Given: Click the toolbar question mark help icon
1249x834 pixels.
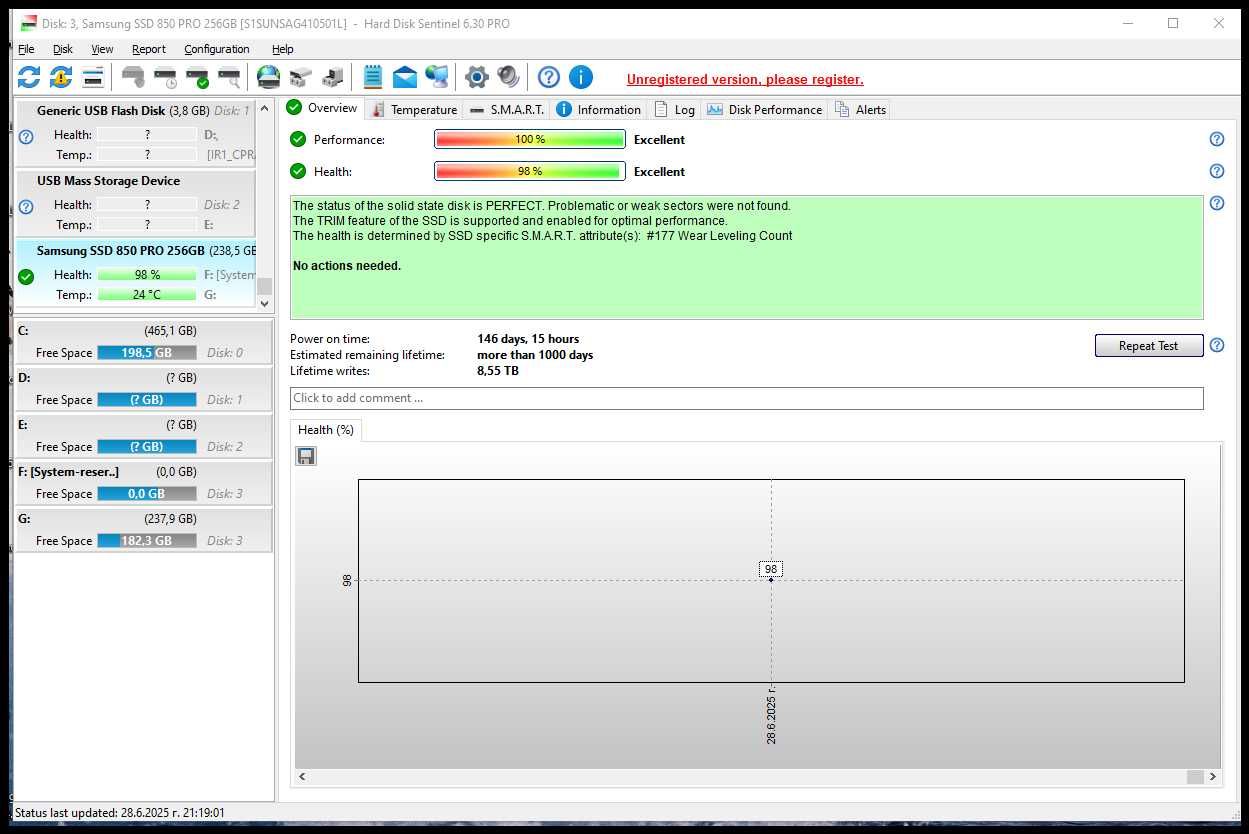Looking at the screenshot, I should pyautogui.click(x=548, y=77).
